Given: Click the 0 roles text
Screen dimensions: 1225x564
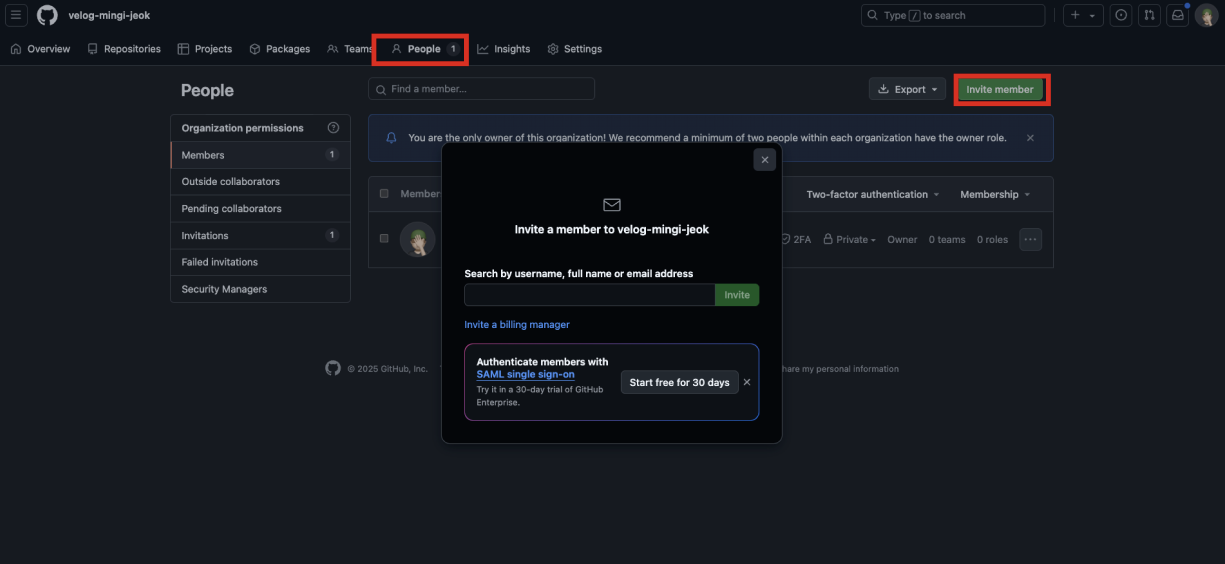Looking at the screenshot, I should (x=993, y=240).
